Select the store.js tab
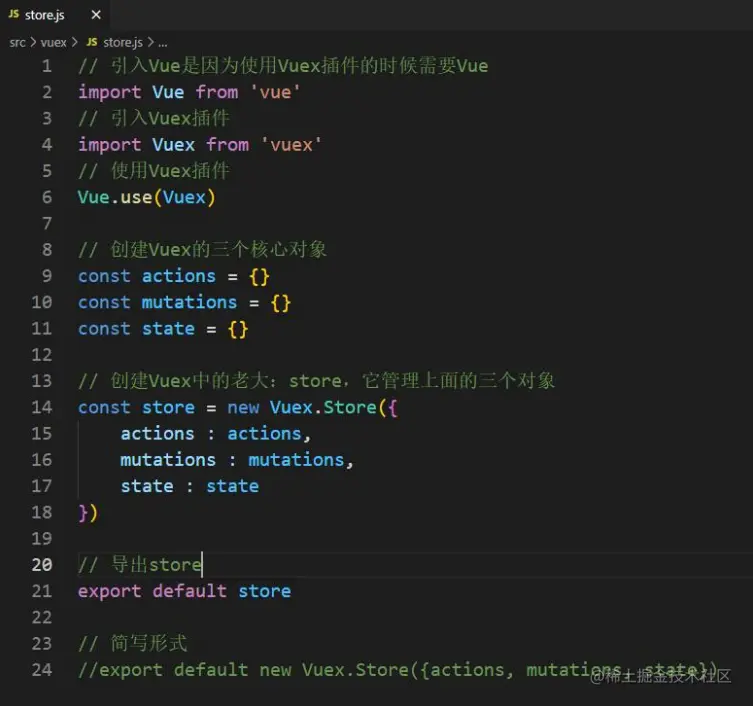The width and height of the screenshot is (753, 706). (55, 15)
